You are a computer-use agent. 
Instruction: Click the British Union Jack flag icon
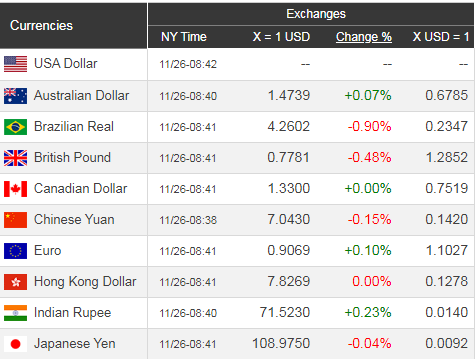[15, 158]
